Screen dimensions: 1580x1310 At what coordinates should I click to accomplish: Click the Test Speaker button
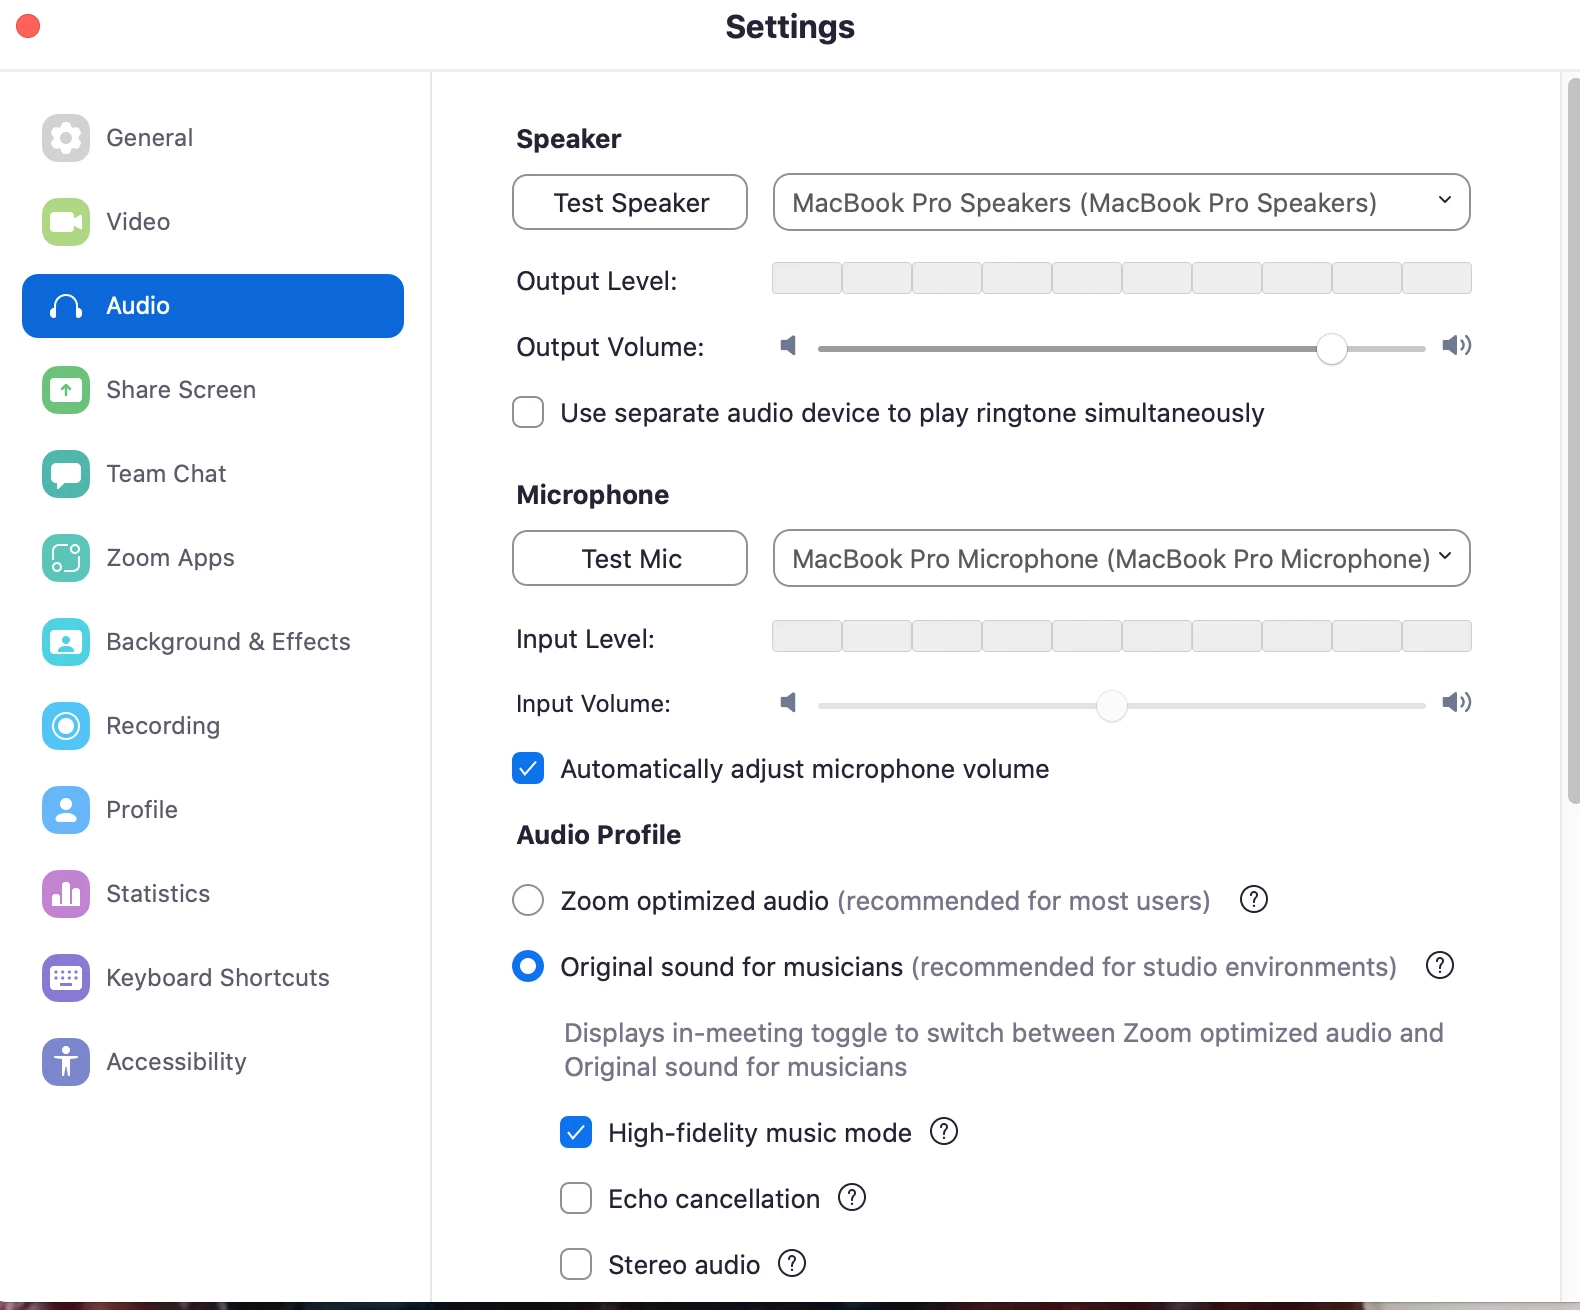pyautogui.click(x=630, y=202)
